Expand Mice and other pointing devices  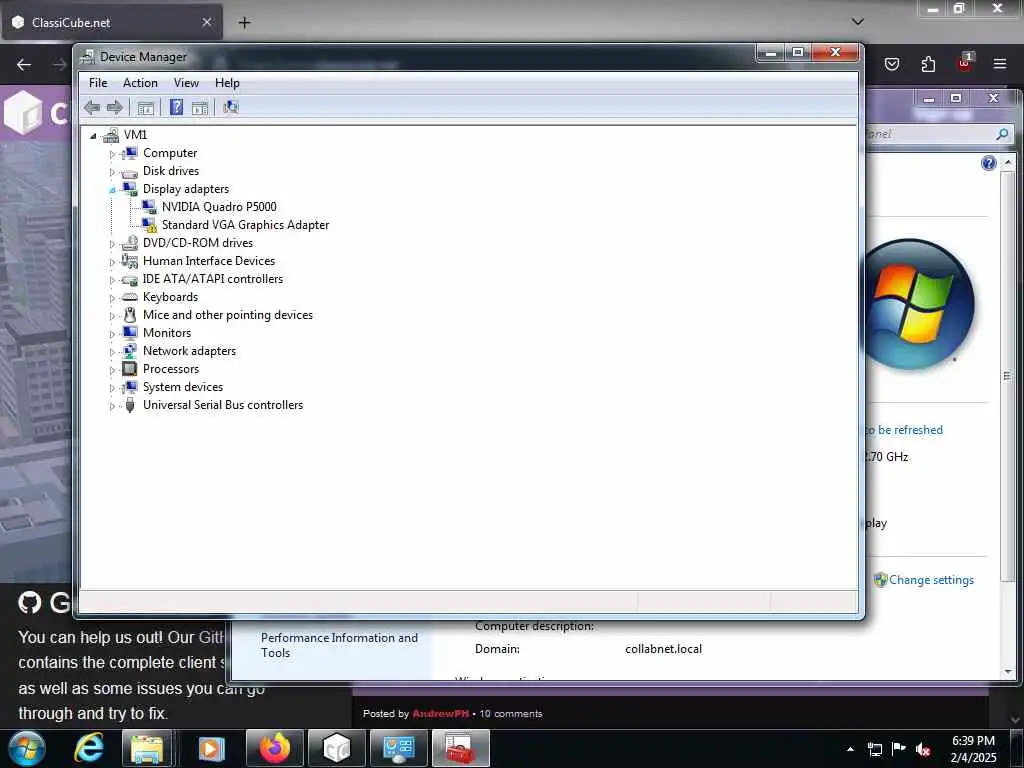tap(112, 316)
